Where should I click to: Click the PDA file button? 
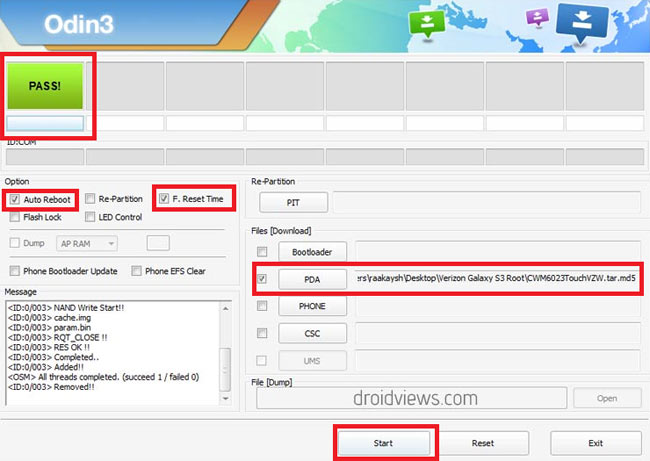(x=312, y=279)
